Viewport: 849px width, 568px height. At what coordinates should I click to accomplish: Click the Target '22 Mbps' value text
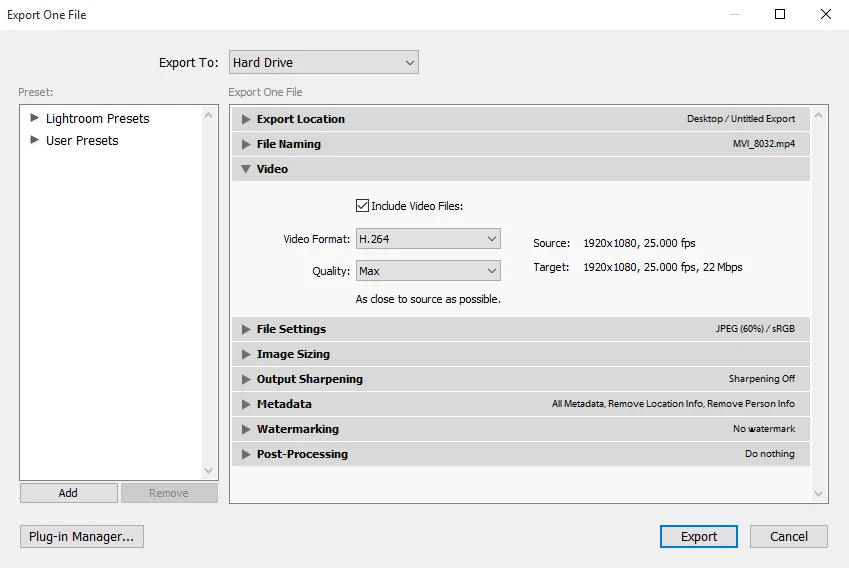pyautogui.click(x=722, y=267)
